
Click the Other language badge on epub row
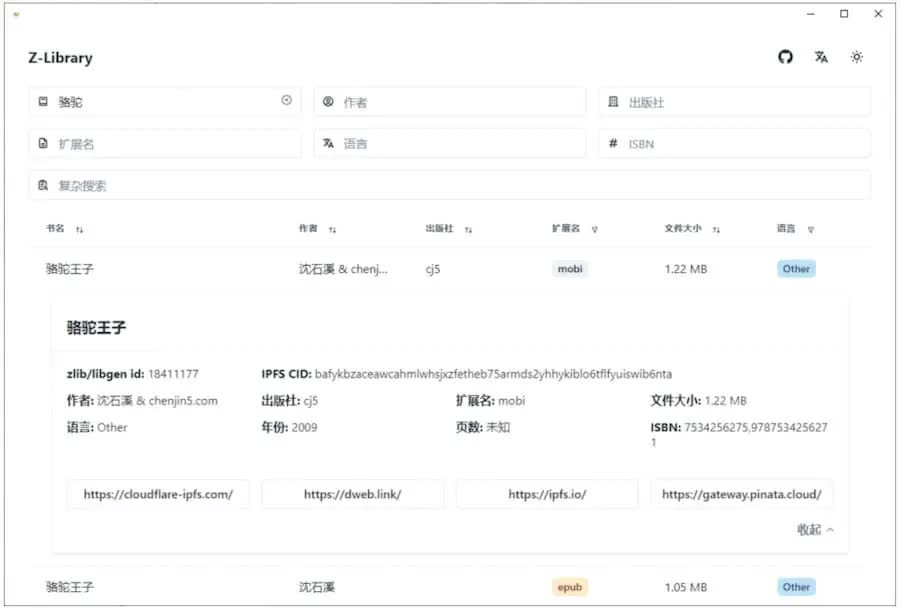point(795,587)
